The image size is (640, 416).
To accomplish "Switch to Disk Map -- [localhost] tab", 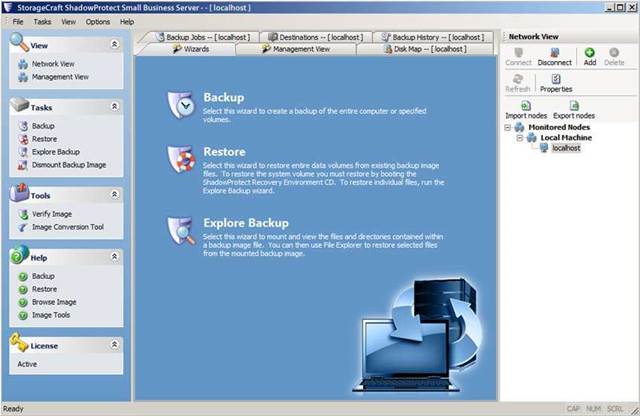I will click(x=425, y=49).
